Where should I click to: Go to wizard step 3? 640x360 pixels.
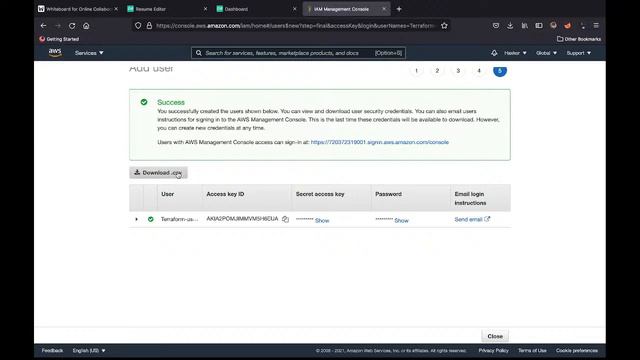coord(458,71)
